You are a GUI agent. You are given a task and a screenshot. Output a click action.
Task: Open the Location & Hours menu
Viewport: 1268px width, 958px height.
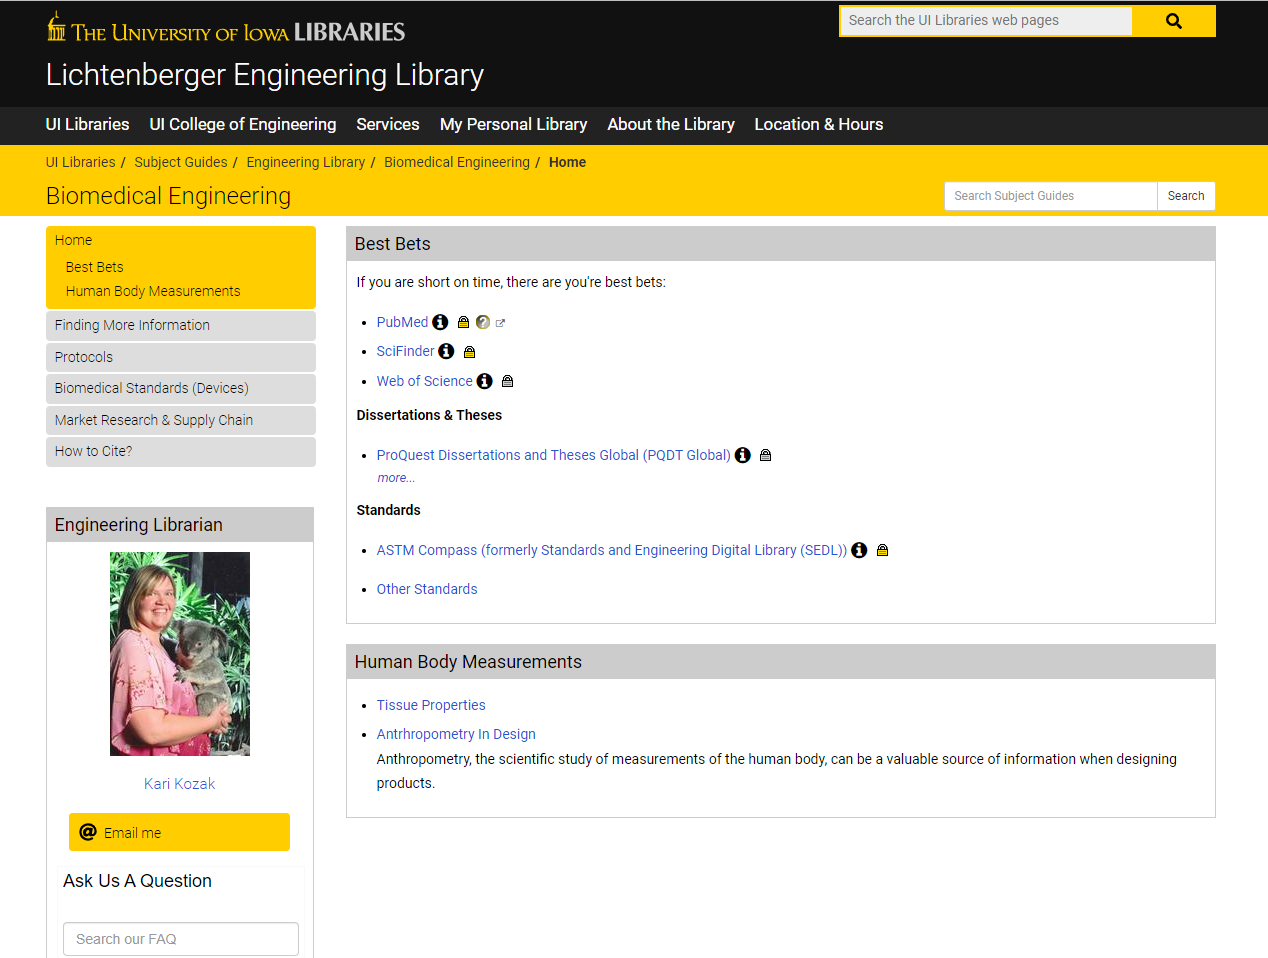pos(818,124)
